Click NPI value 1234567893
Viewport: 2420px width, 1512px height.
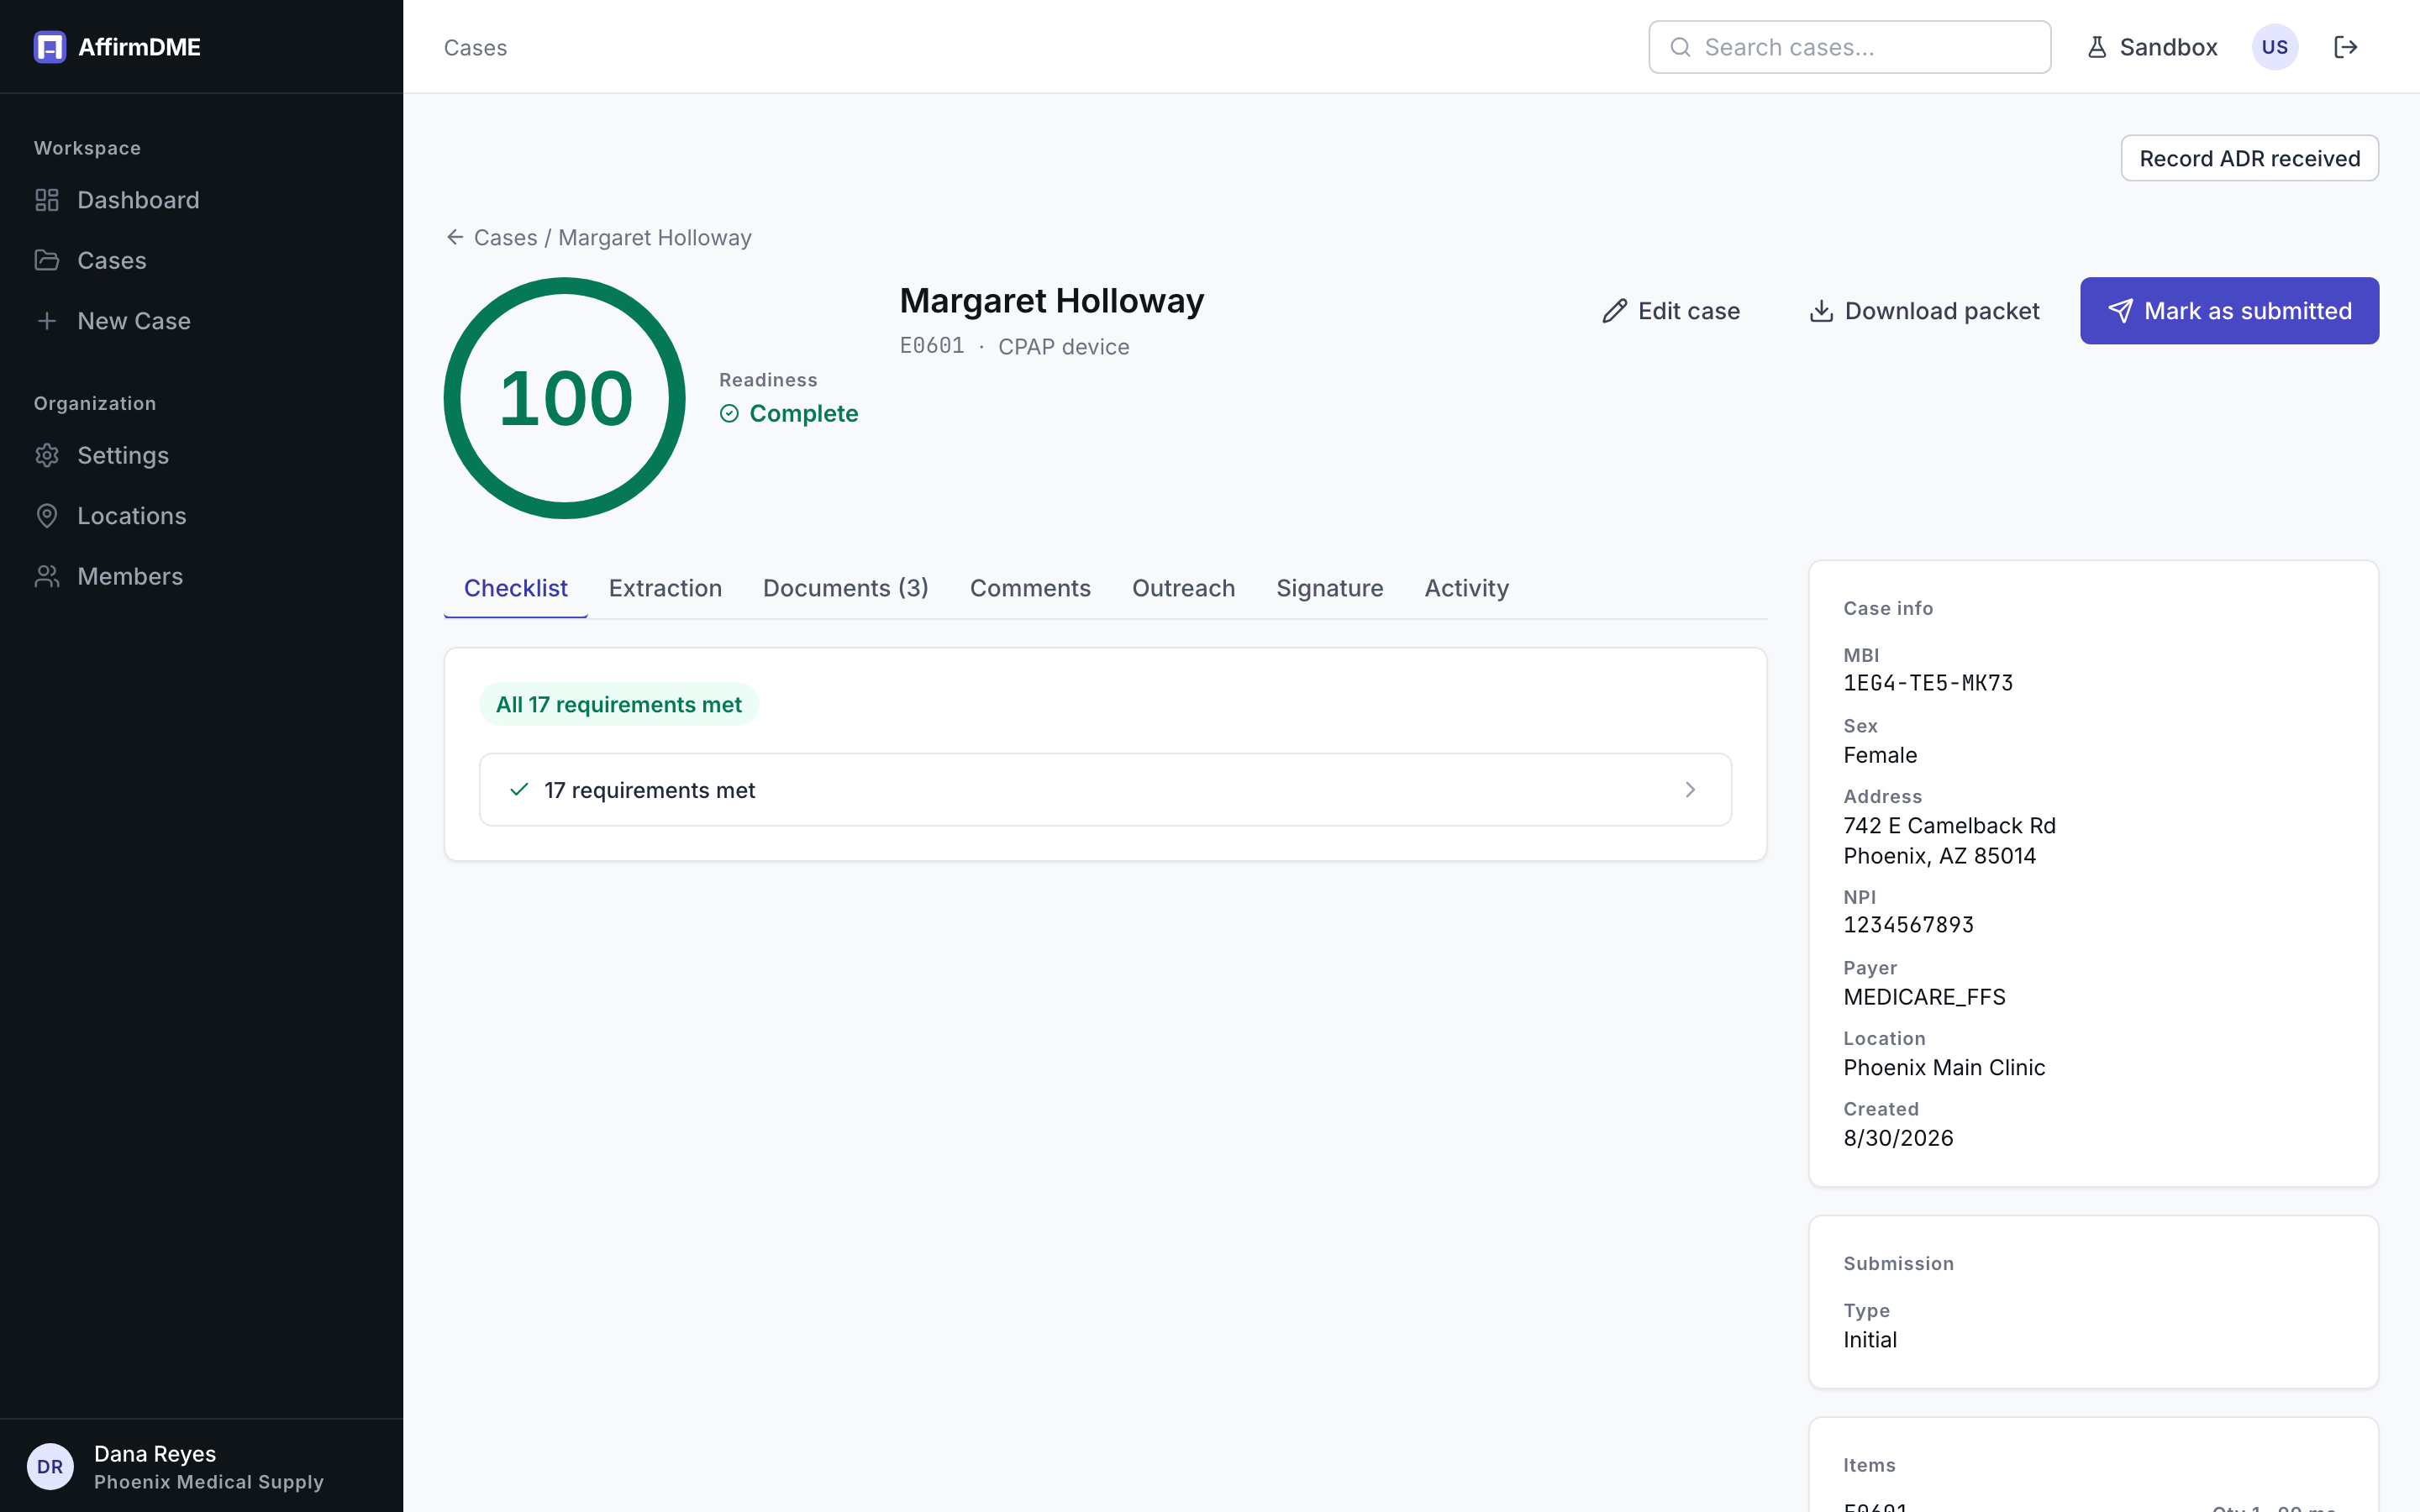click(1908, 925)
